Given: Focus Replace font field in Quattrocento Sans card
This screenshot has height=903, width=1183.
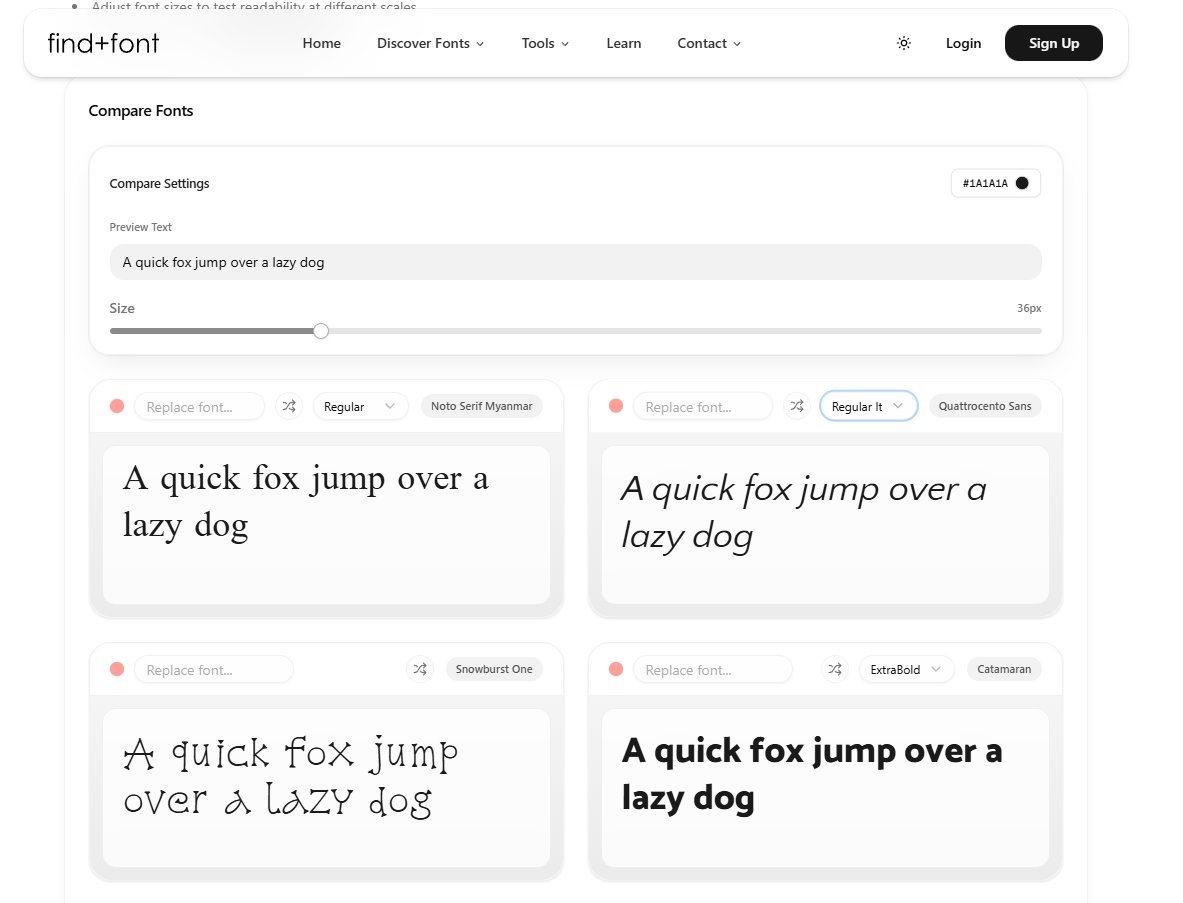Looking at the screenshot, I should tap(702, 407).
